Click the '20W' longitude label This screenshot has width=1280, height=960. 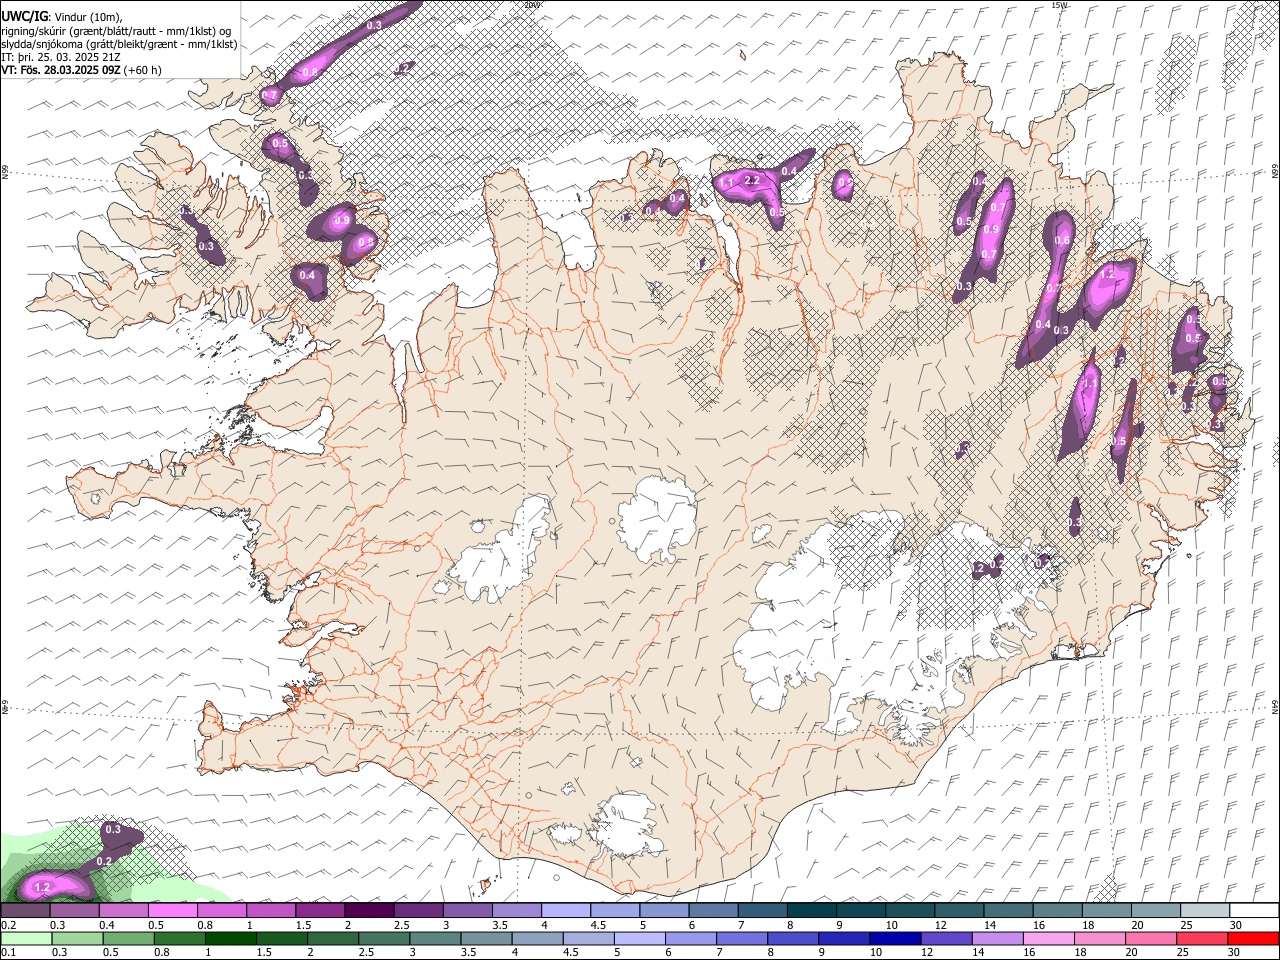click(x=533, y=5)
